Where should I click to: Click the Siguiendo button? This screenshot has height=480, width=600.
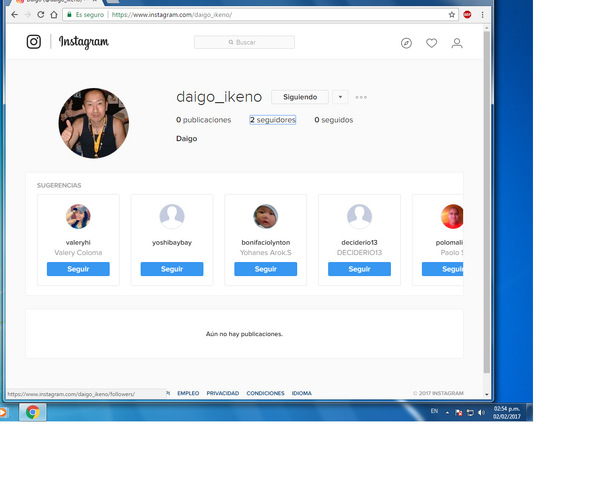coord(300,97)
